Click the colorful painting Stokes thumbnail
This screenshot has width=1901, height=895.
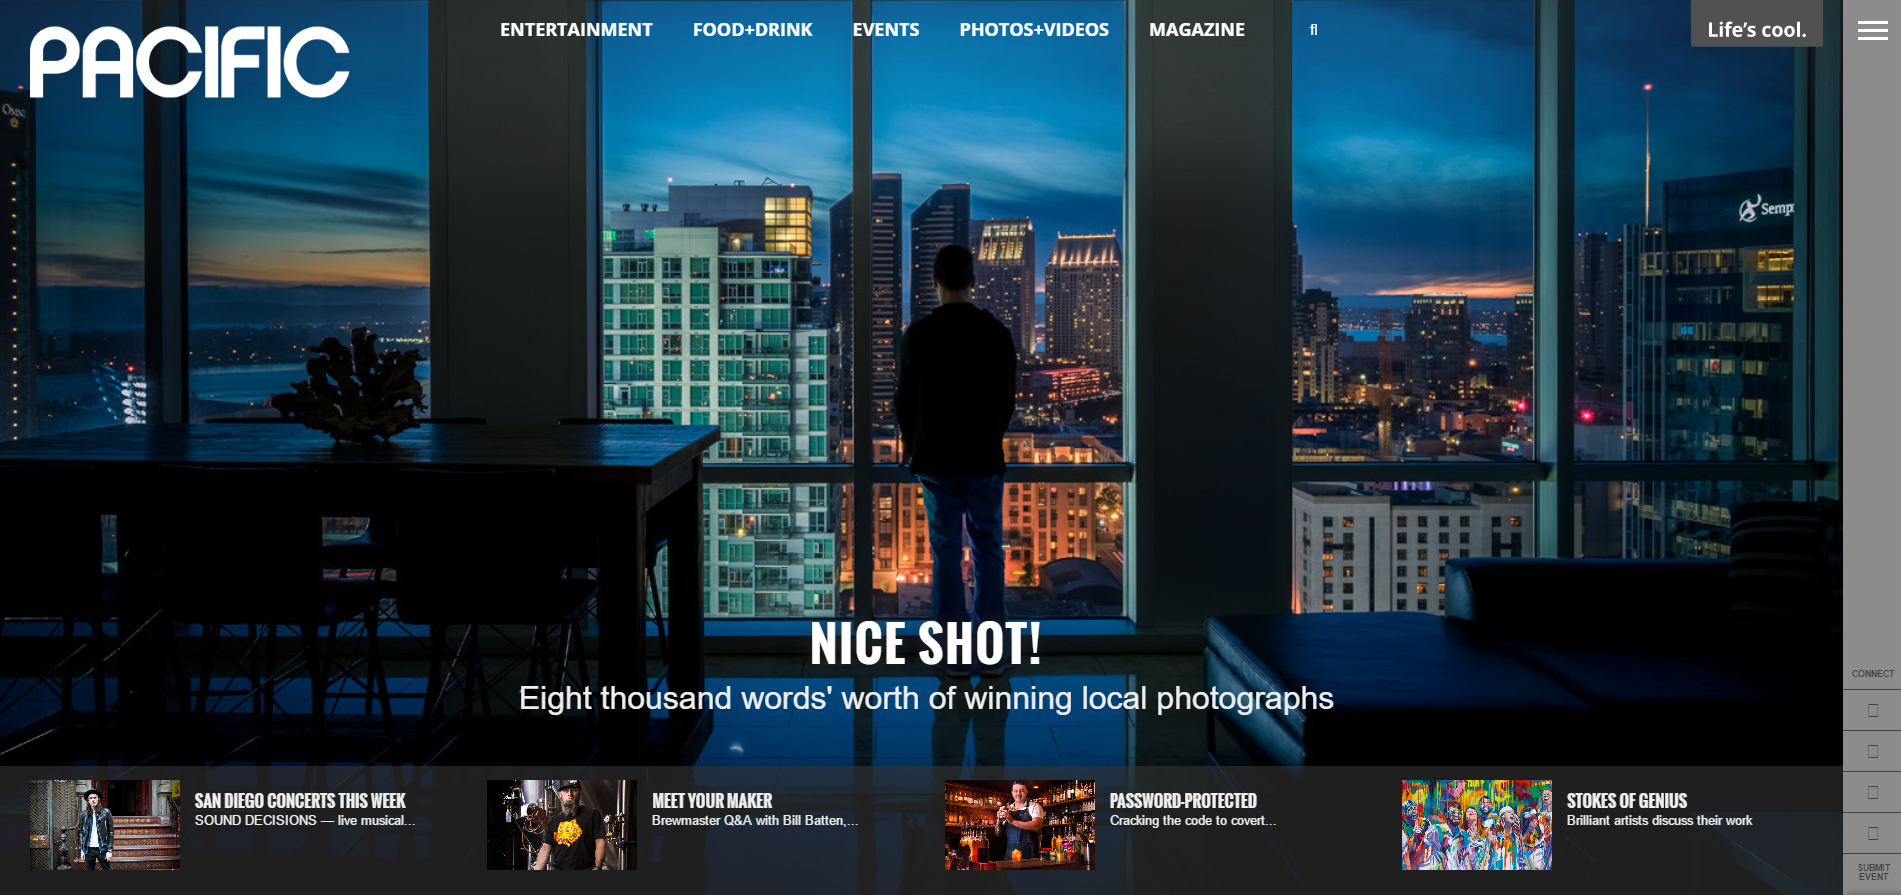[x=1477, y=825]
